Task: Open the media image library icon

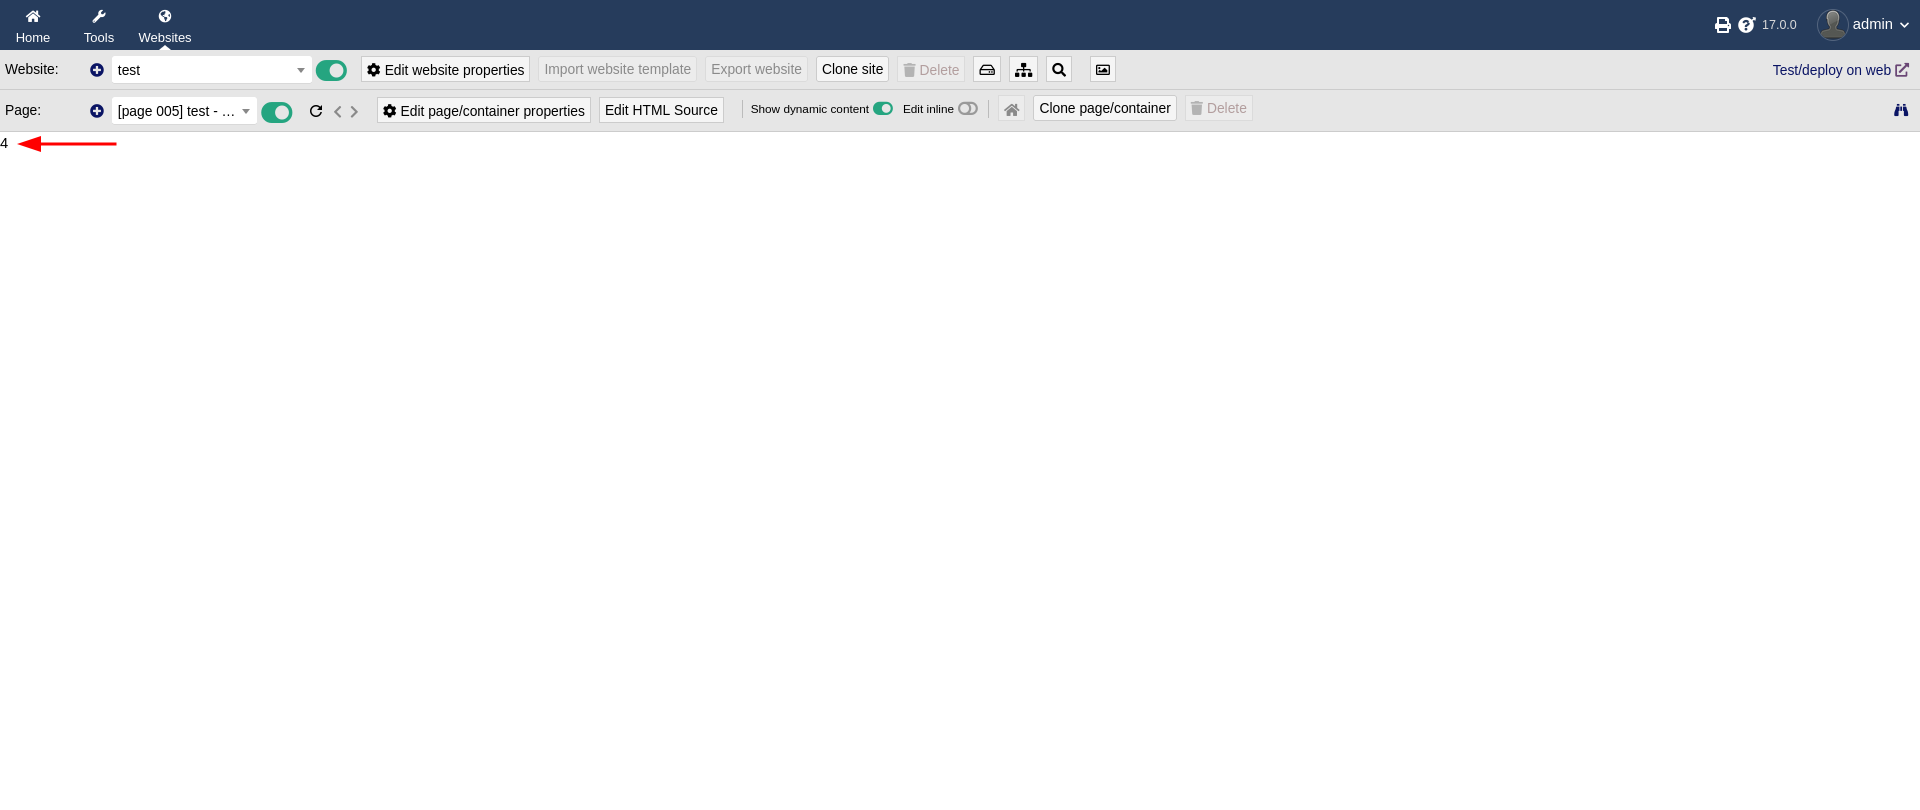Action: [1102, 70]
